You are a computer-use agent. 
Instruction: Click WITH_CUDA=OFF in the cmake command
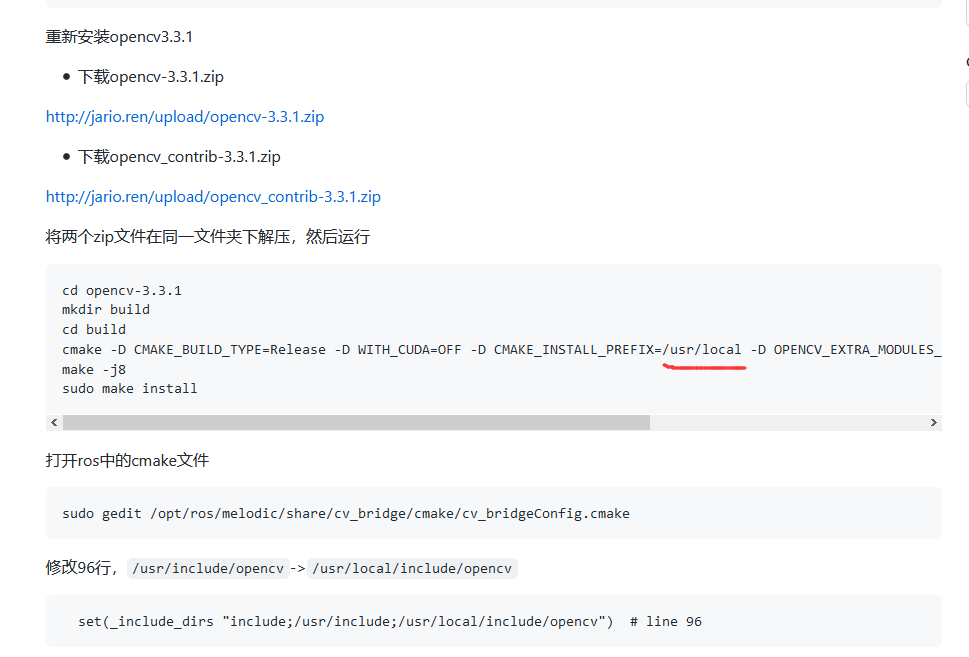[409, 350]
